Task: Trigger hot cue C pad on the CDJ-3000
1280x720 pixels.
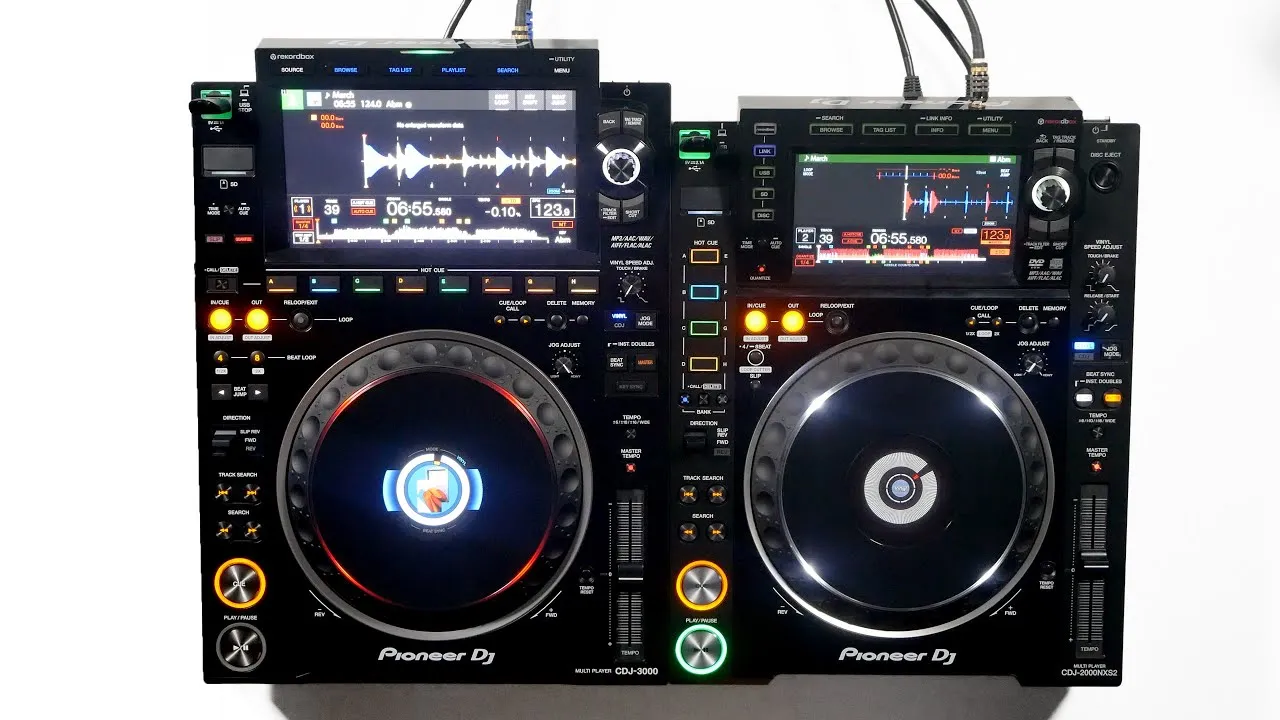Action: pyautogui.click(x=368, y=284)
